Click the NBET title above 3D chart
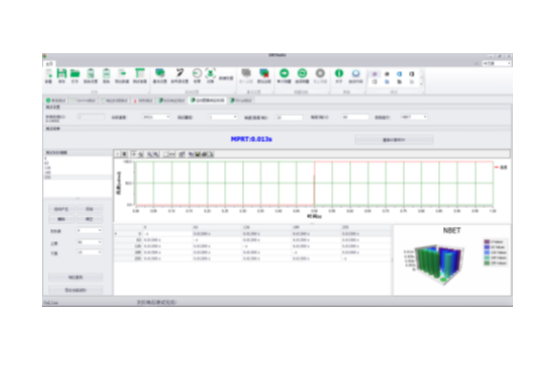540x380 pixels. (x=451, y=231)
